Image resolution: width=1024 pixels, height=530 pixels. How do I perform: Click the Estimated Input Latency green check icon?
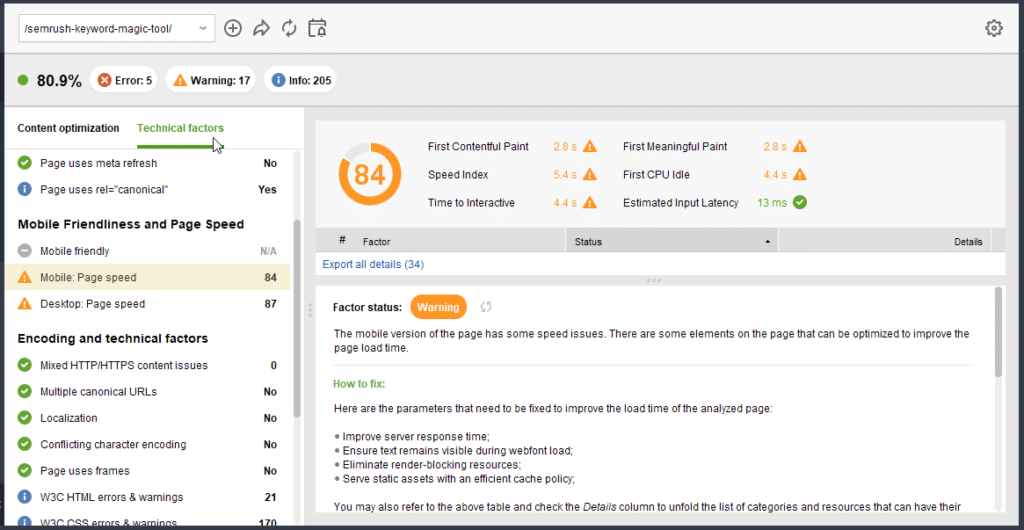[x=799, y=203]
